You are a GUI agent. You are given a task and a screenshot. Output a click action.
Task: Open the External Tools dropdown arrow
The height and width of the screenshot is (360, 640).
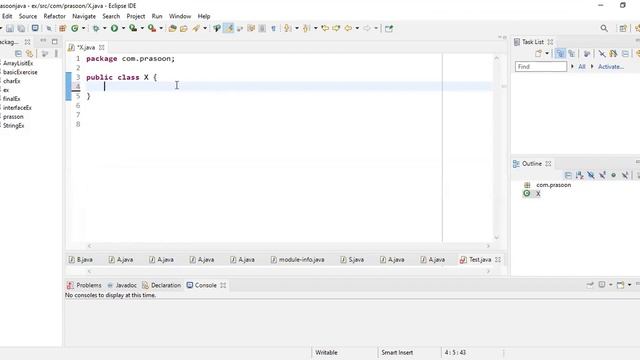pyautogui.click(x=161, y=28)
